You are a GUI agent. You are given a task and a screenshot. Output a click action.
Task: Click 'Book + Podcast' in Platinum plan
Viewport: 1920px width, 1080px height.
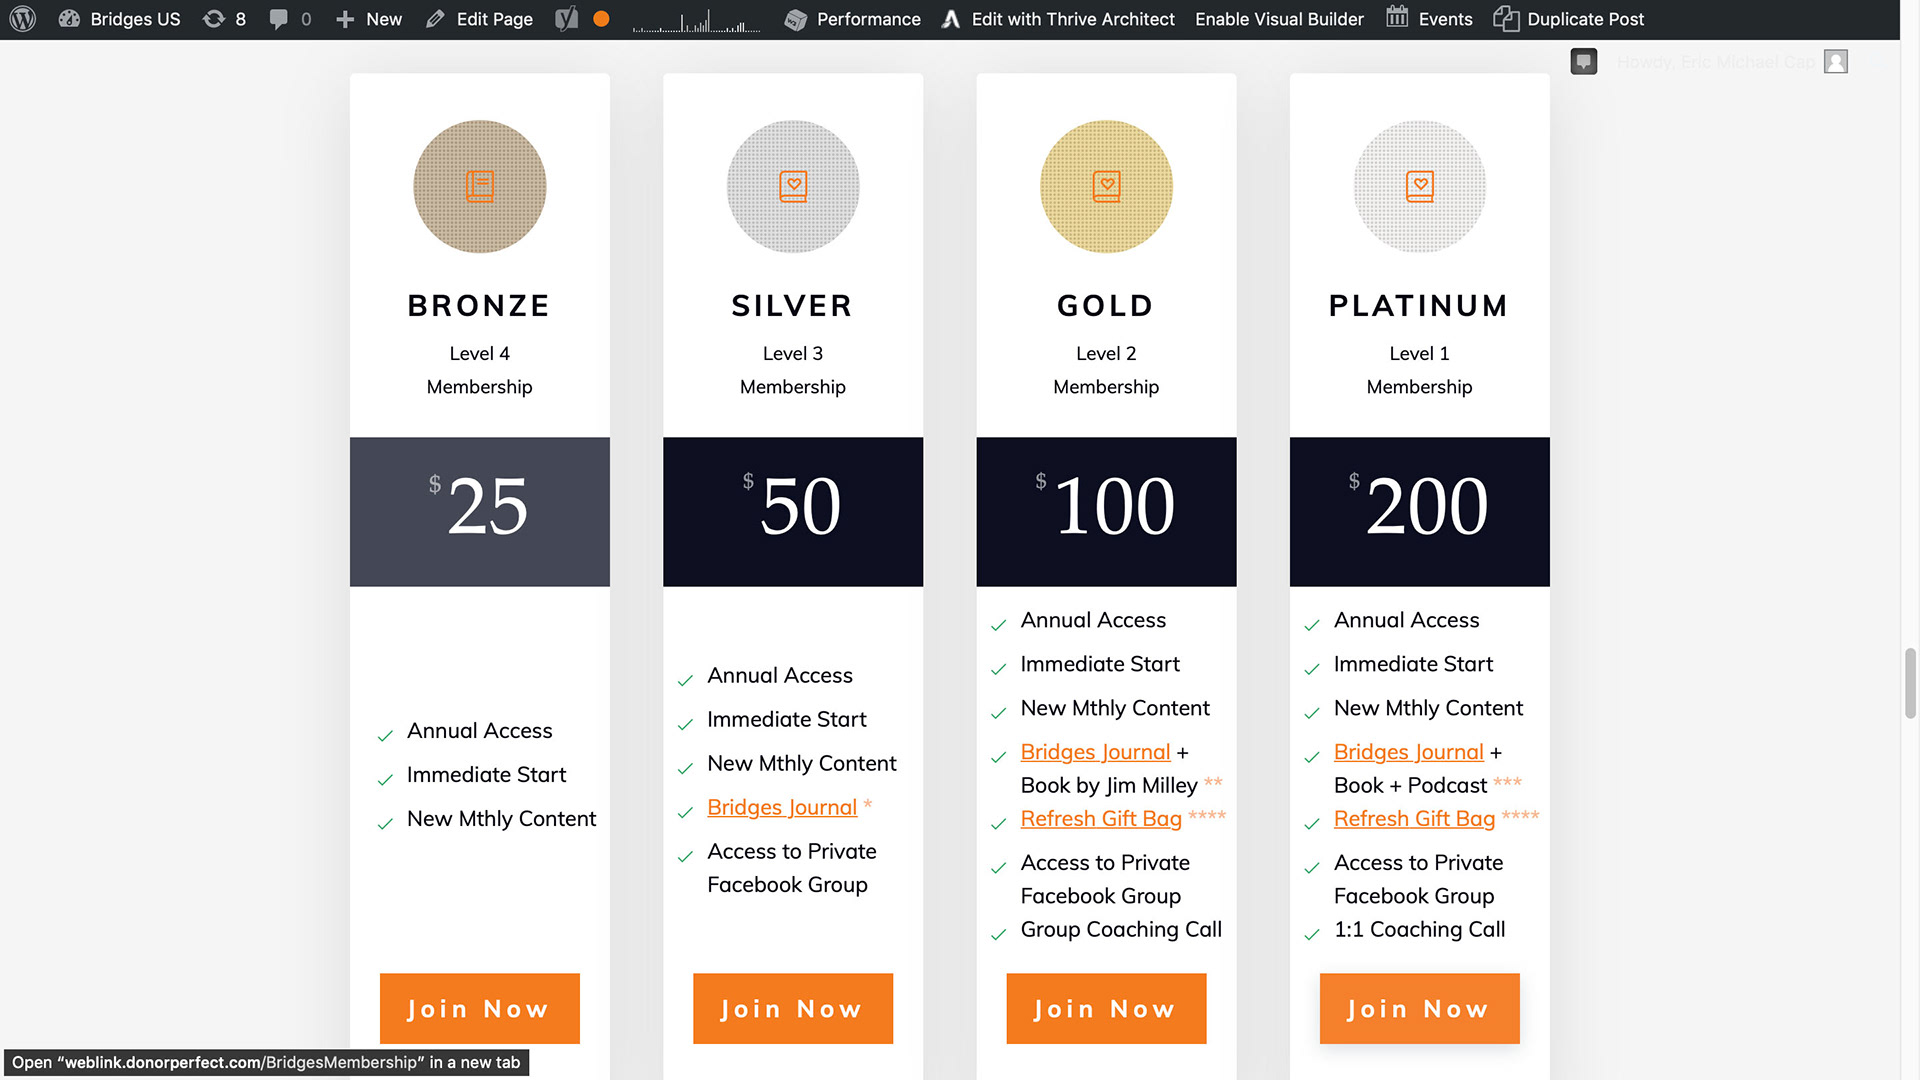1410,785
